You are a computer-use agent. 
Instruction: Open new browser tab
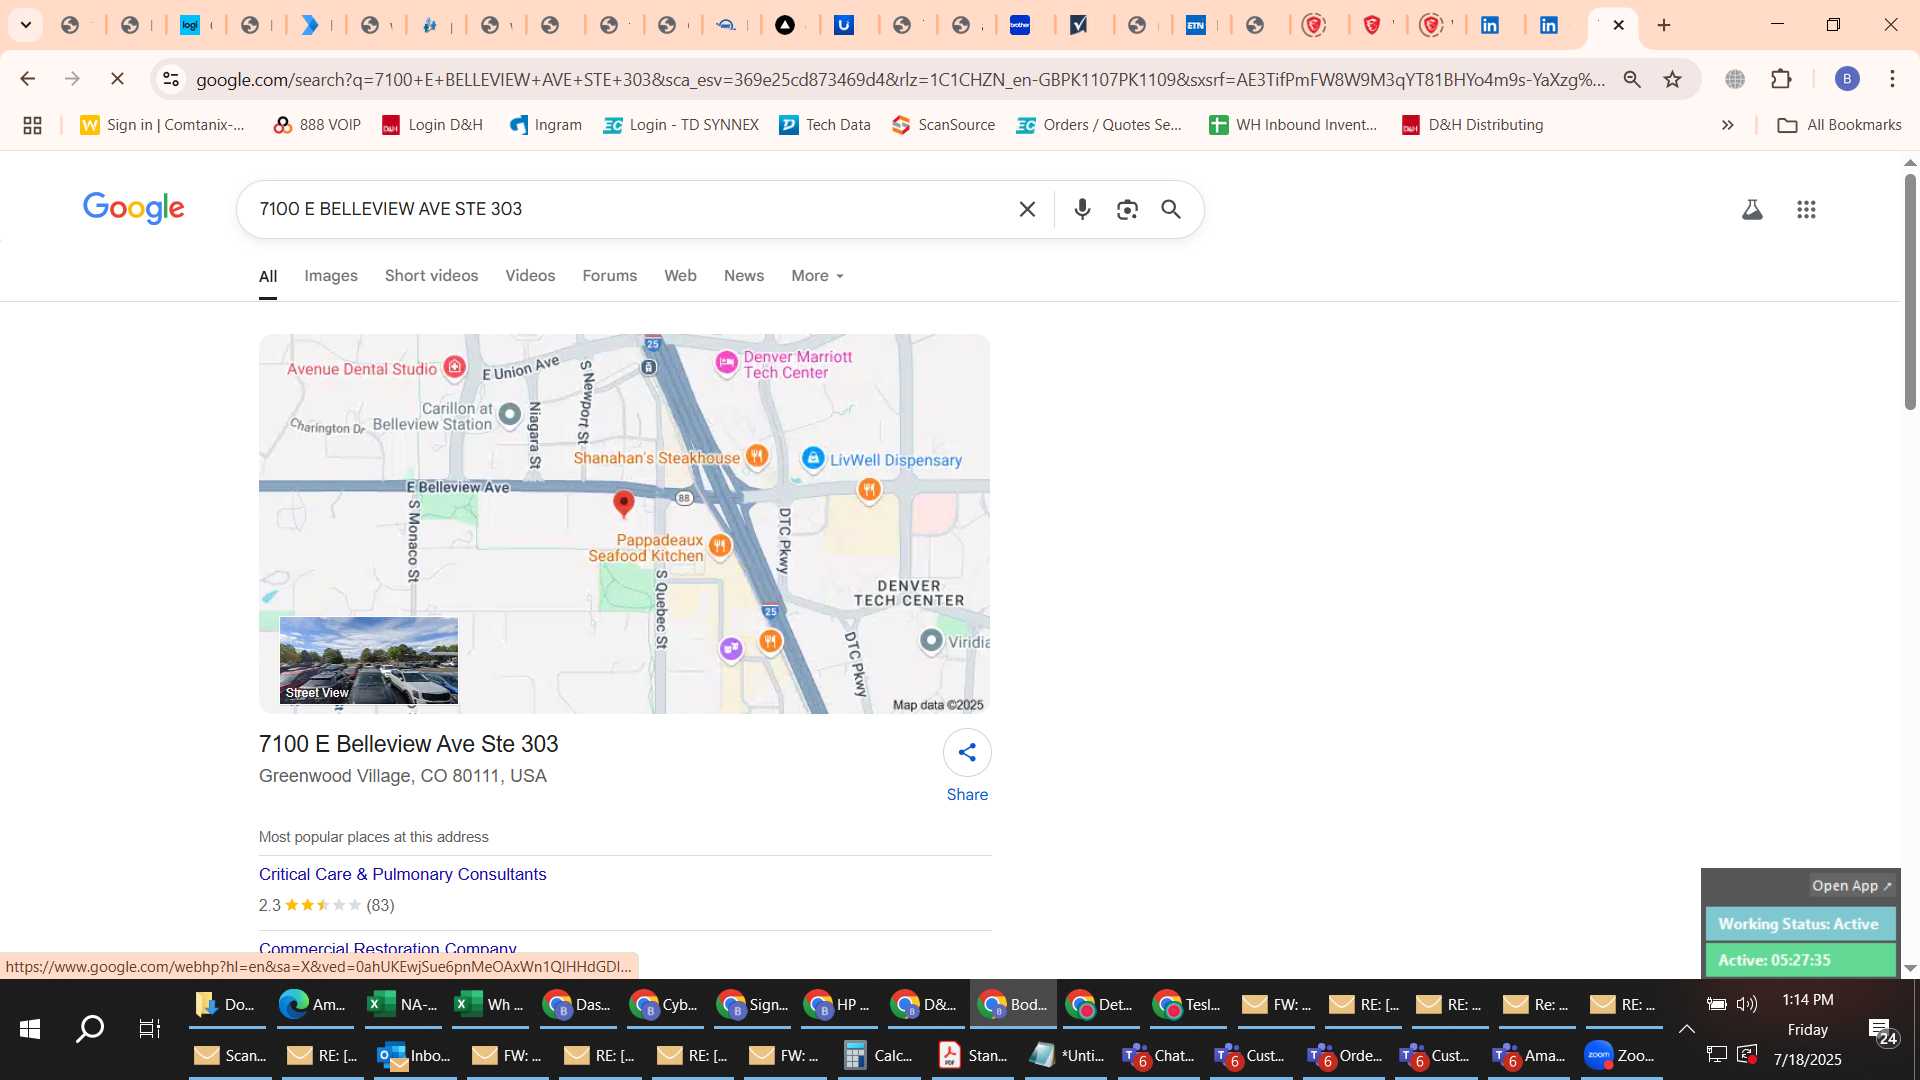pyautogui.click(x=1664, y=25)
